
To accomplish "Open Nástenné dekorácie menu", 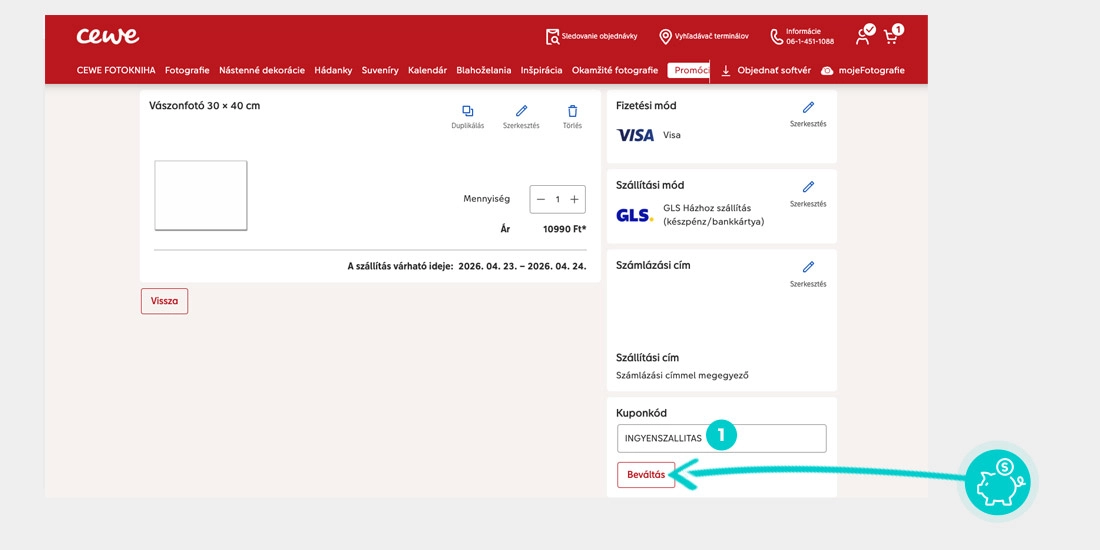I will point(262,70).
